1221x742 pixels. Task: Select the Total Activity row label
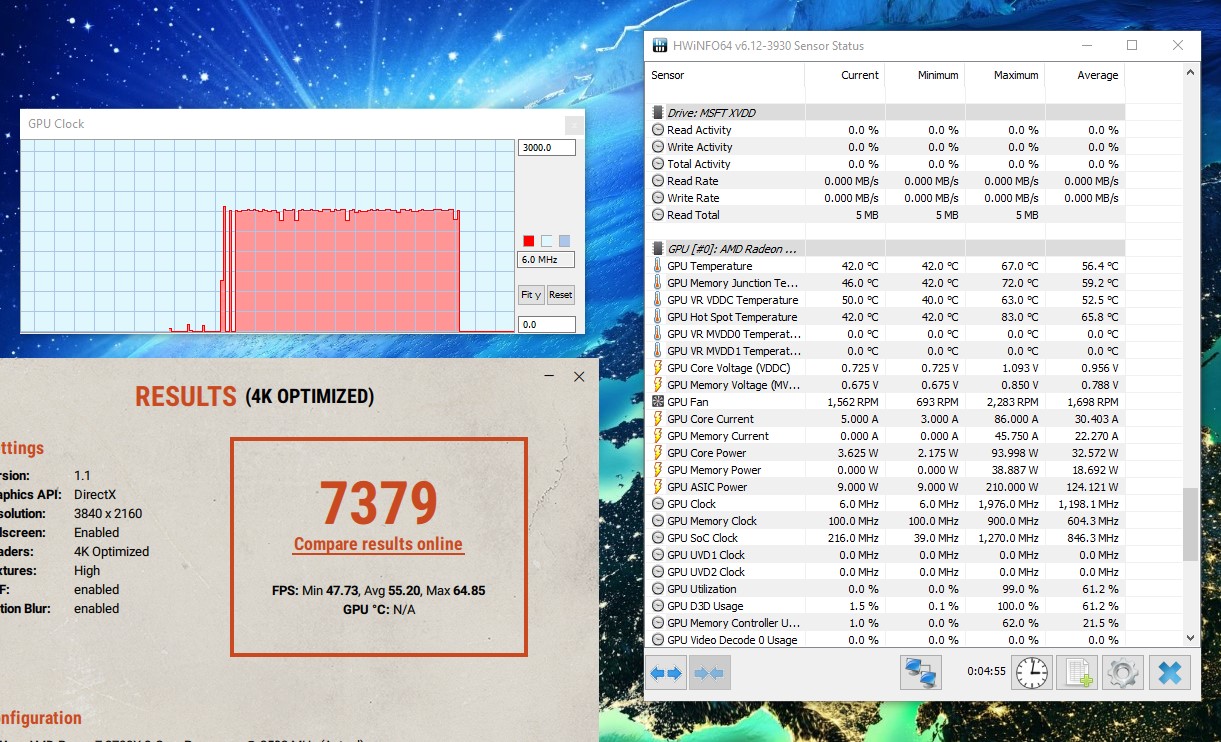tap(699, 164)
